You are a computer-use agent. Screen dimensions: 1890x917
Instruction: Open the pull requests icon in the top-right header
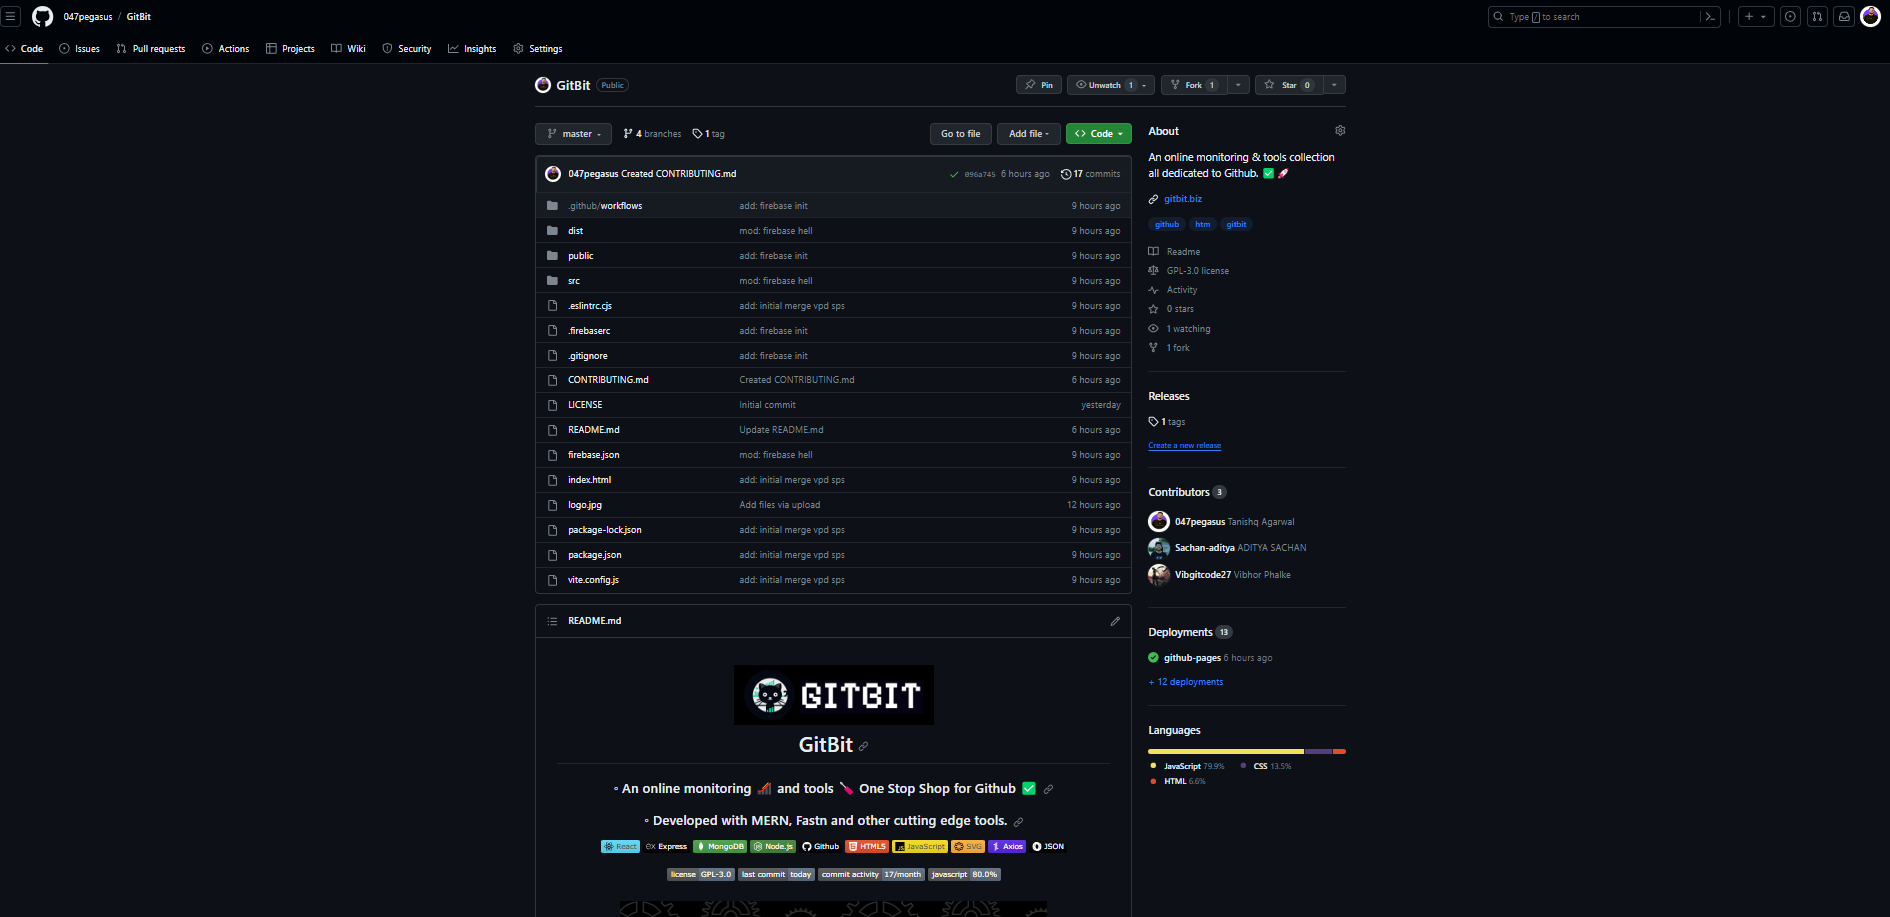(x=1818, y=17)
